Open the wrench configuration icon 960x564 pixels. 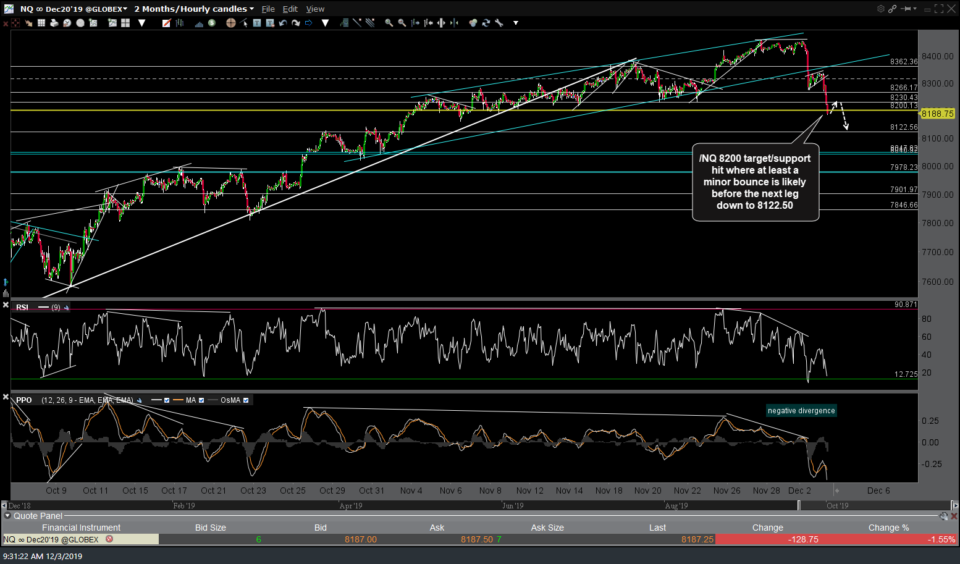499,23
